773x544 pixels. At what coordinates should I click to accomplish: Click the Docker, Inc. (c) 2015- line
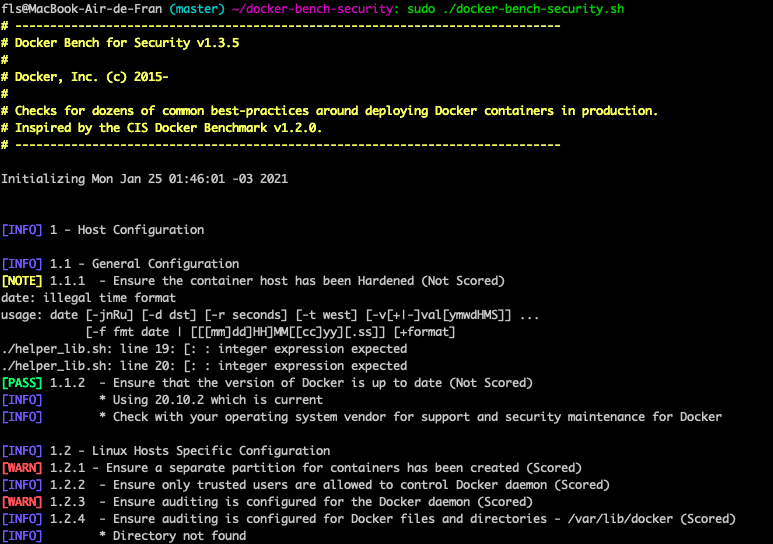coord(91,77)
